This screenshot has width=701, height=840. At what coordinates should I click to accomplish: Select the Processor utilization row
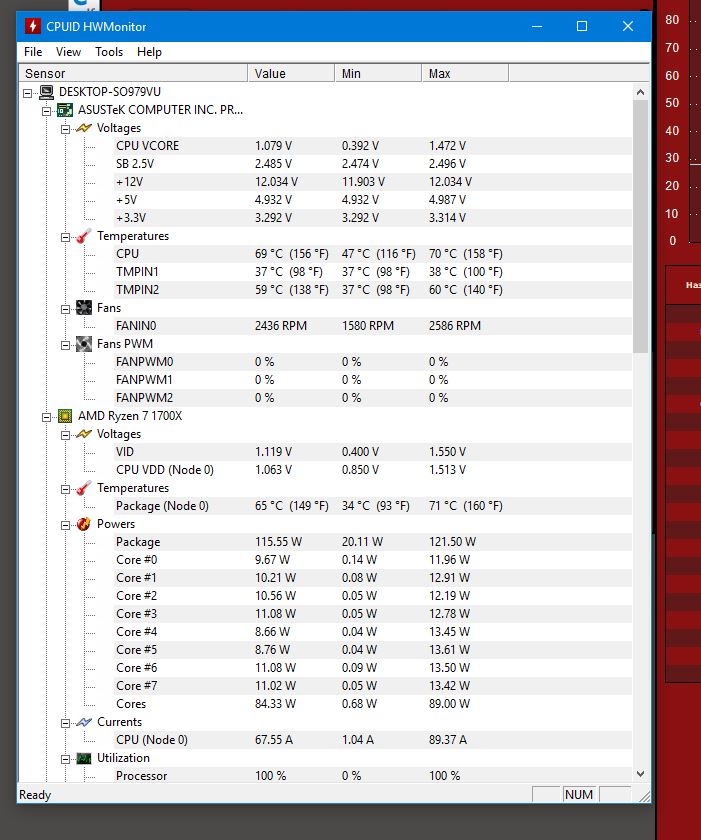[x=373, y=776]
